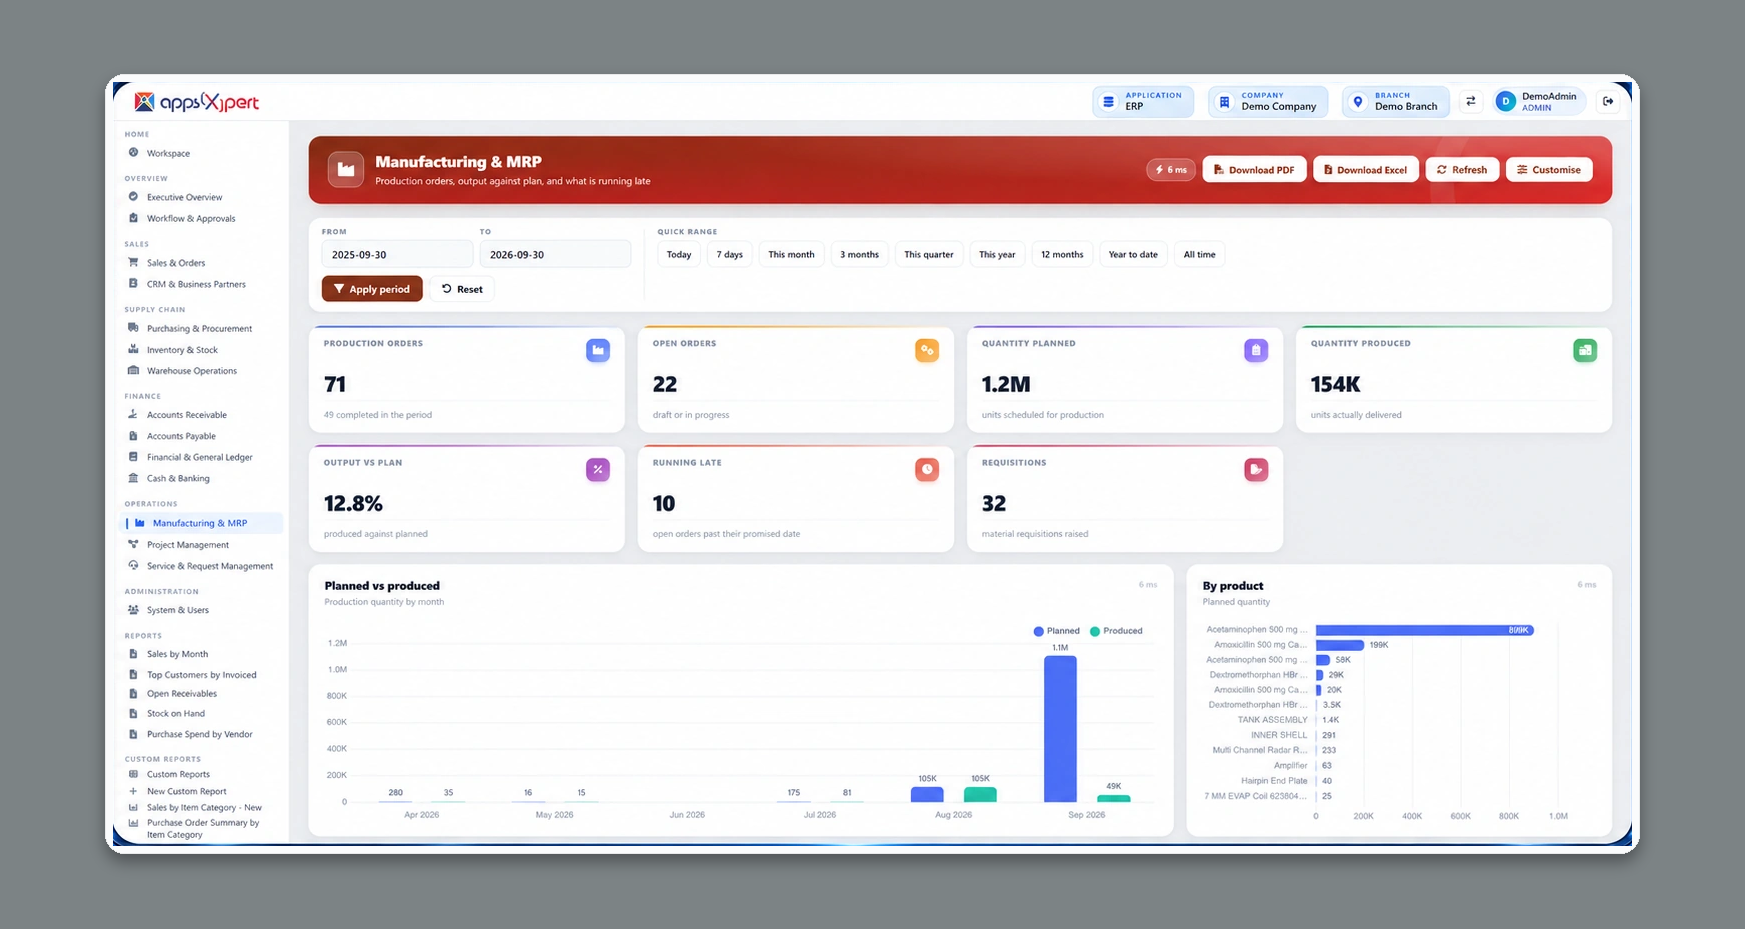
Task: Click Download Excel button
Action: 1365,170
